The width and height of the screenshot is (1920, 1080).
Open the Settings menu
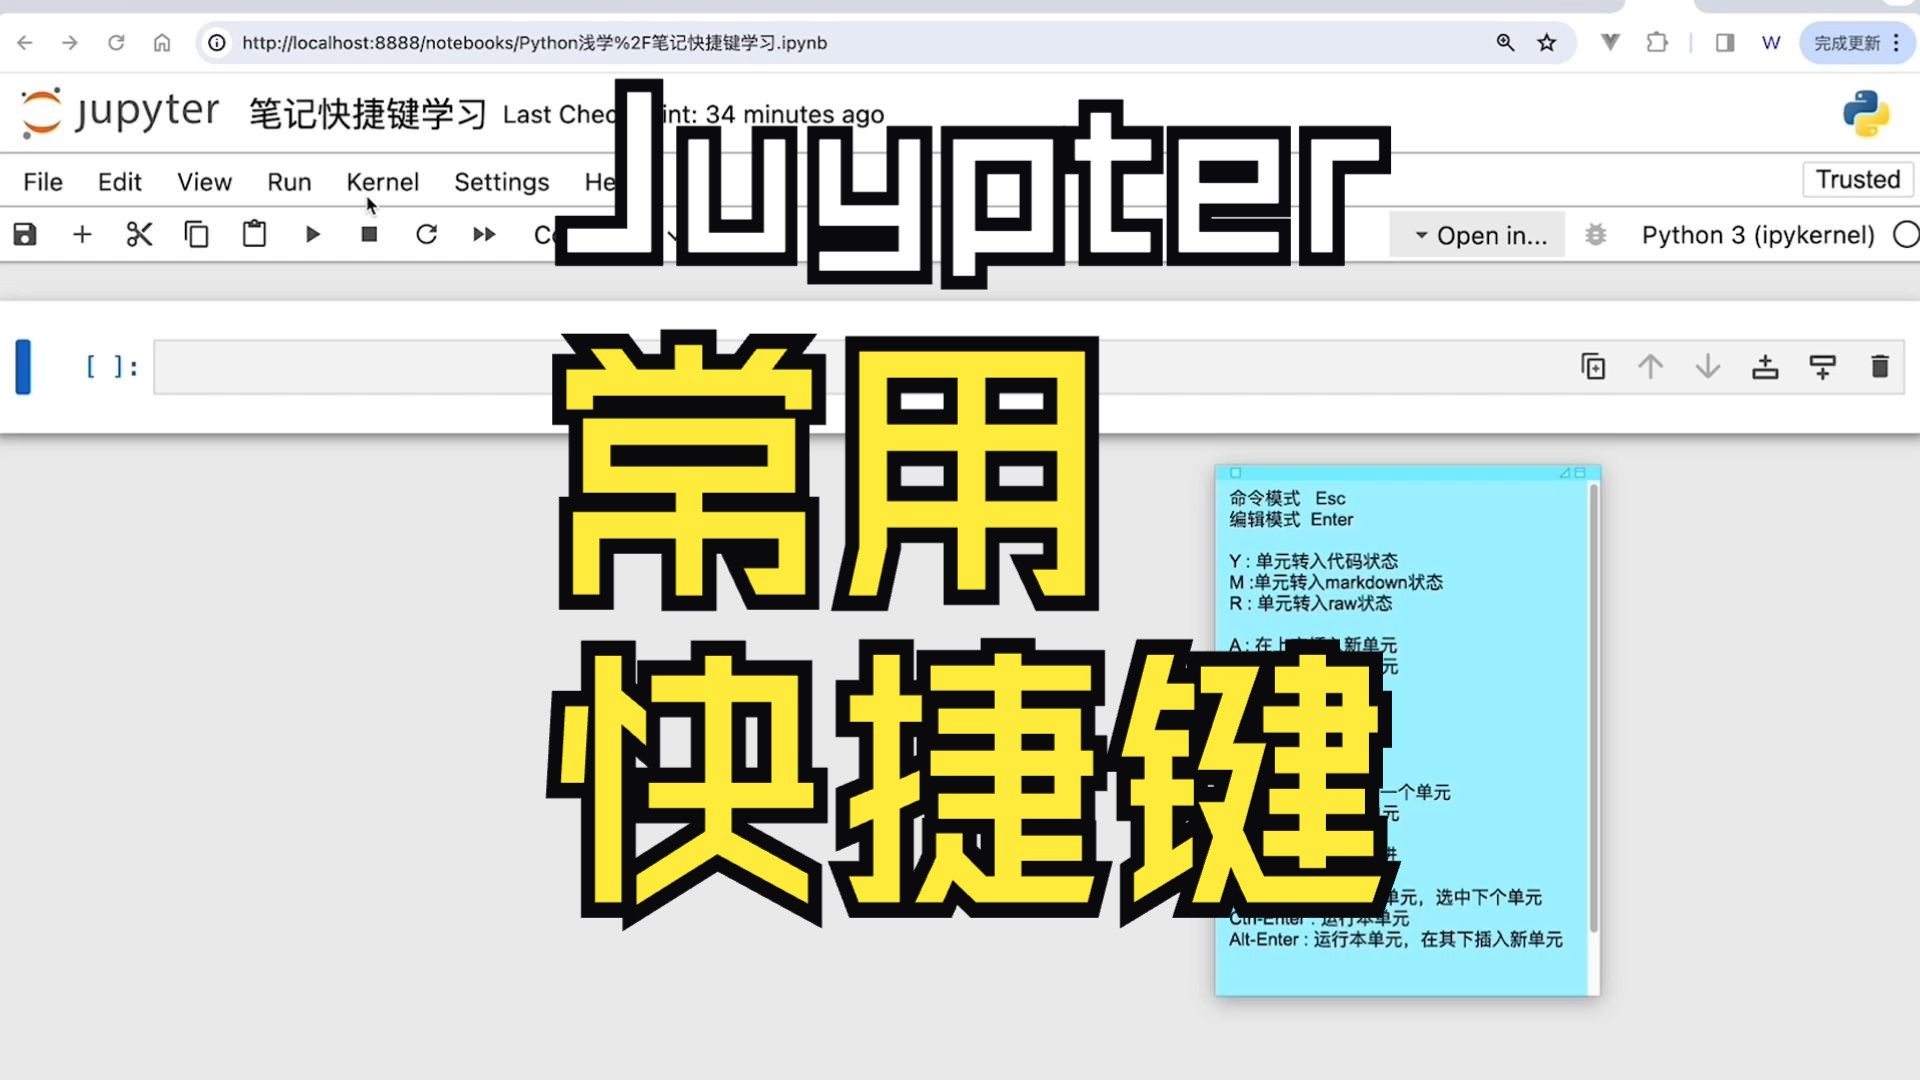(501, 181)
